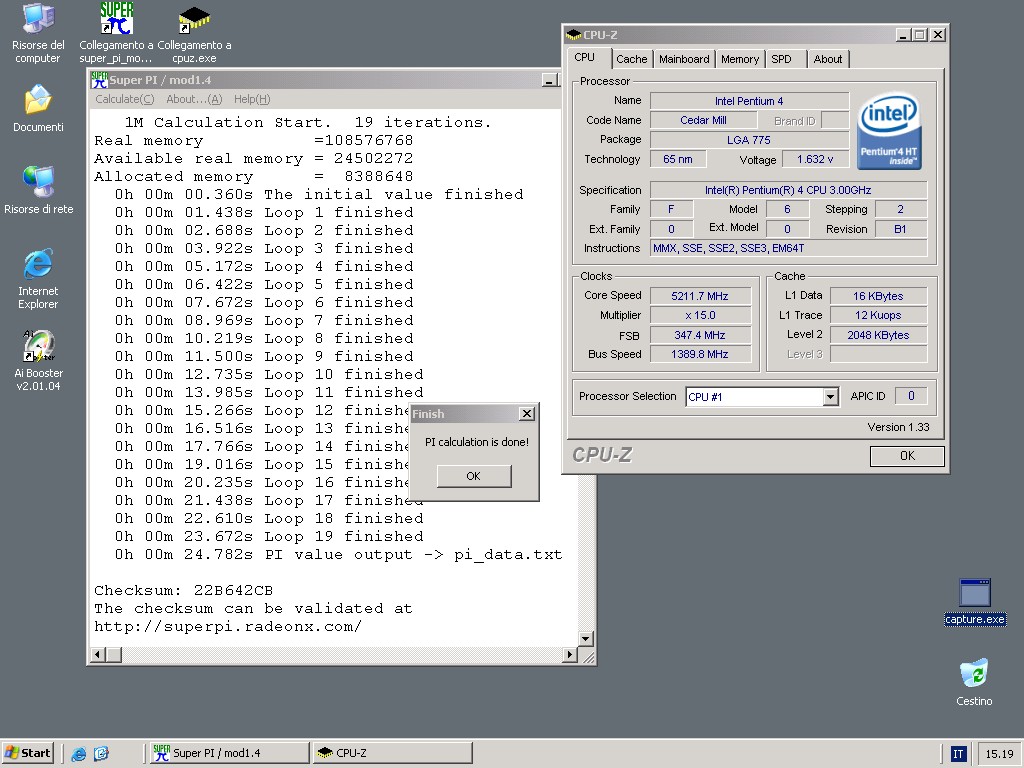1024x768 pixels.
Task: Click Internet Explorer quick launch icon
Action: coord(79,754)
